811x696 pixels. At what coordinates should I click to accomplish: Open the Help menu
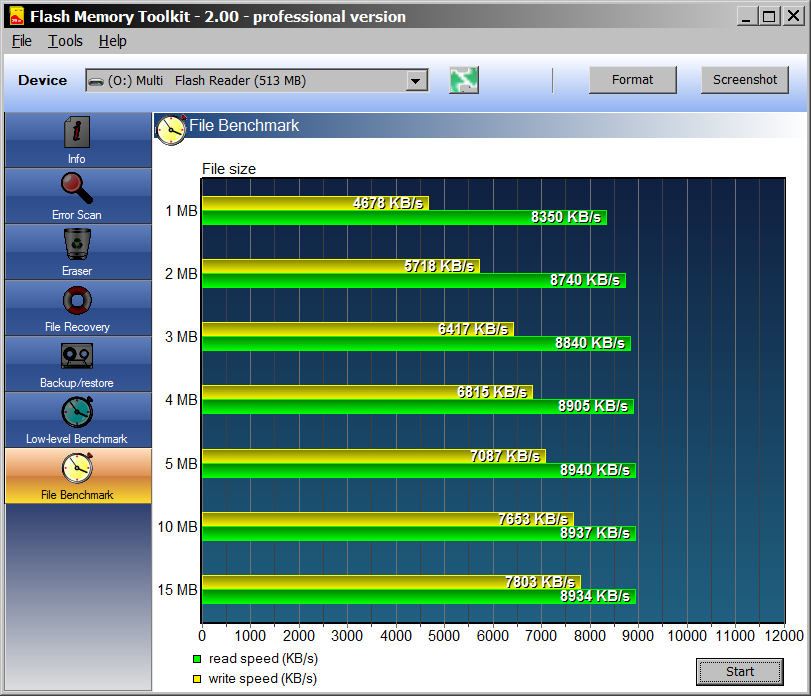[x=113, y=41]
